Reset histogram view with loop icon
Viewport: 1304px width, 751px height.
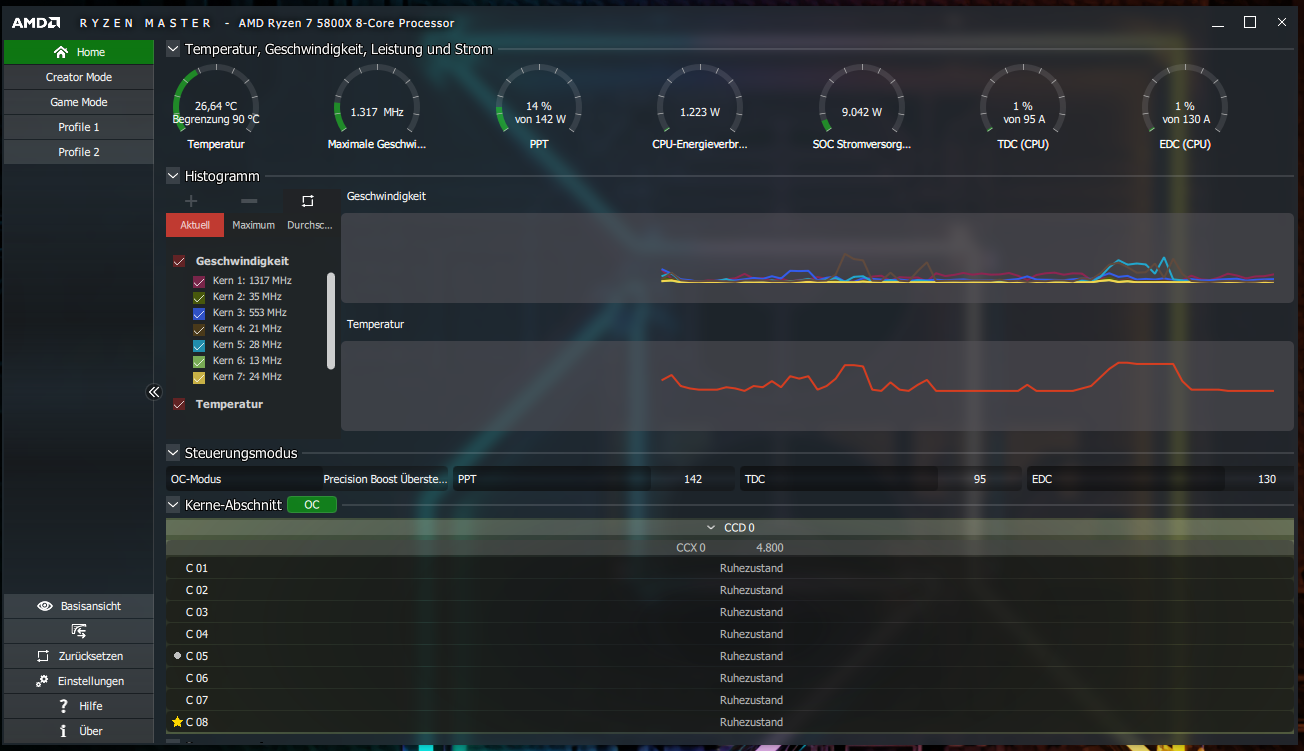coord(307,201)
